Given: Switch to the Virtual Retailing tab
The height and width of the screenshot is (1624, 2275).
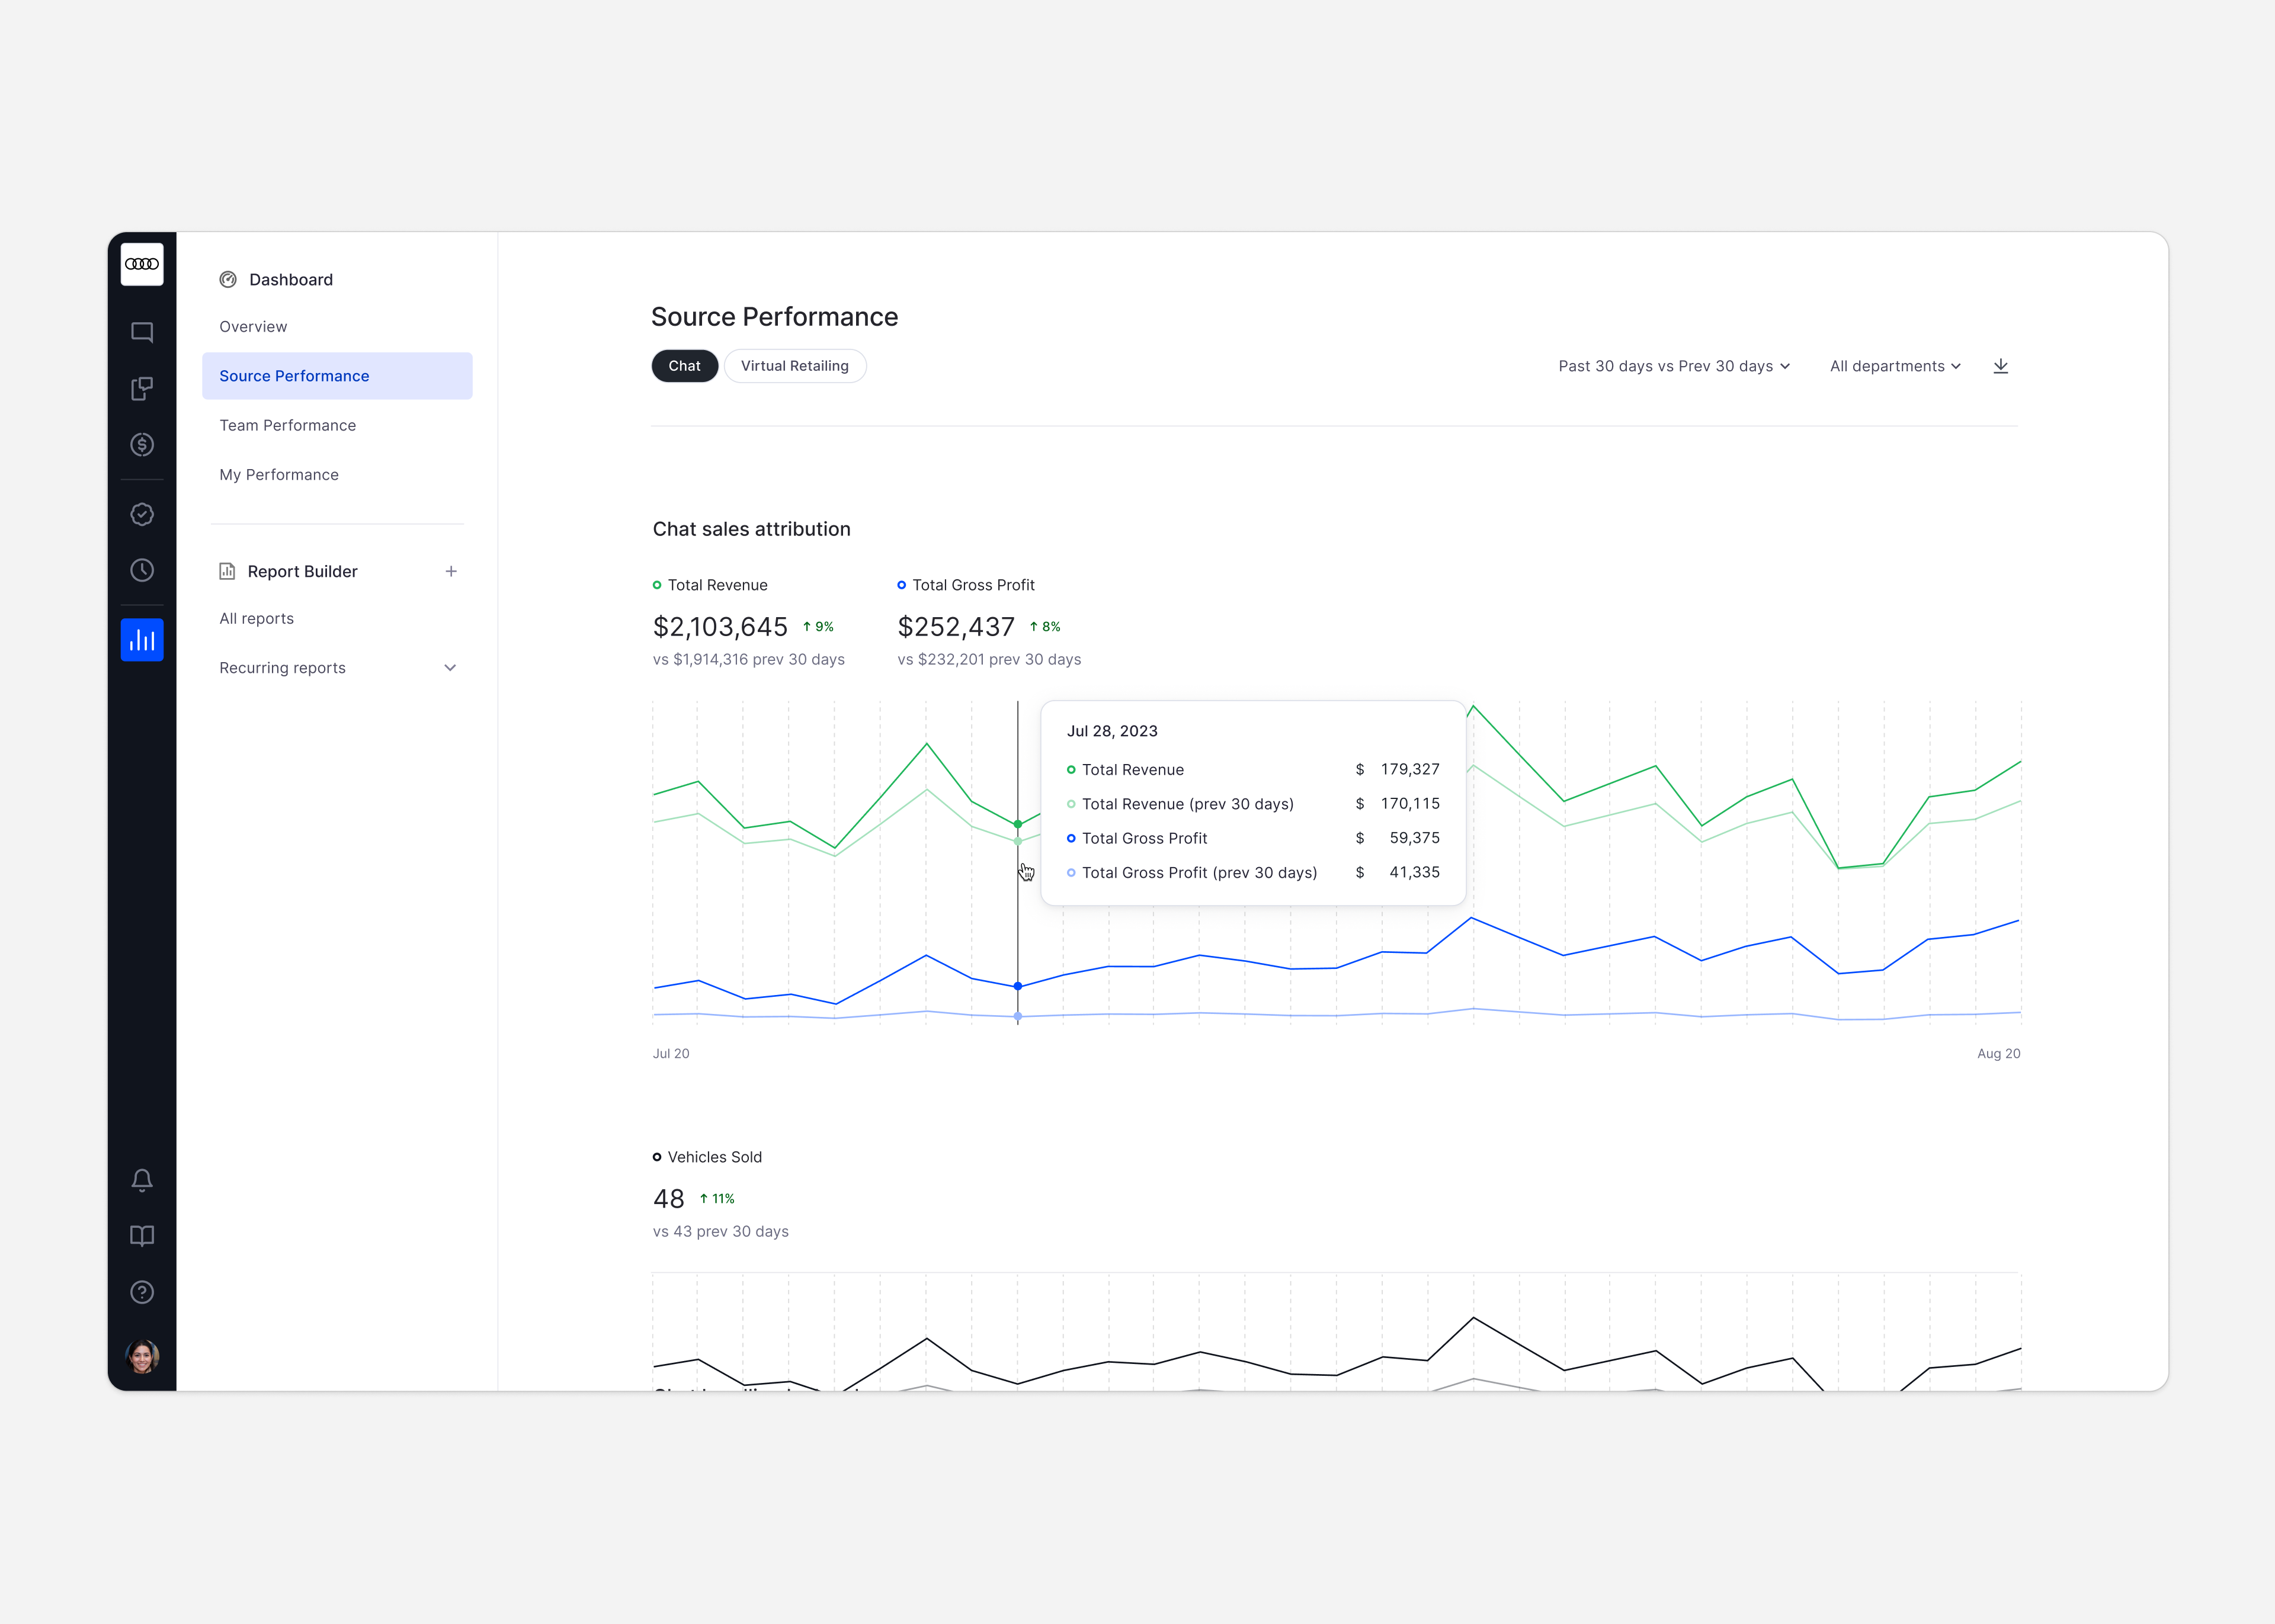Looking at the screenshot, I should coord(795,366).
